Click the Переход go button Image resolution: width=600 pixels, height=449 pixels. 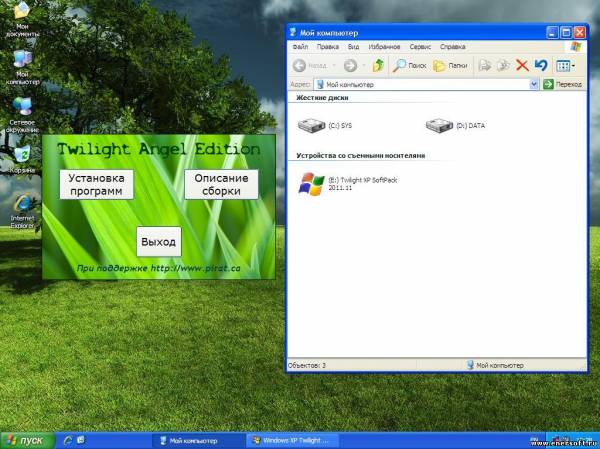(563, 84)
